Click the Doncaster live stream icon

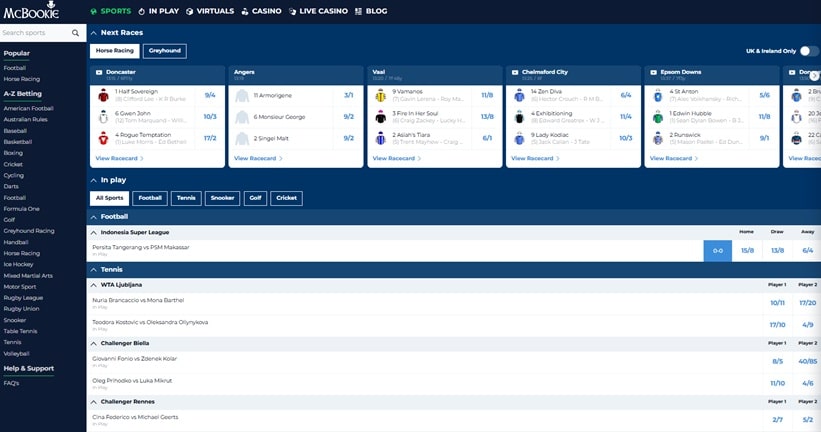coord(99,73)
